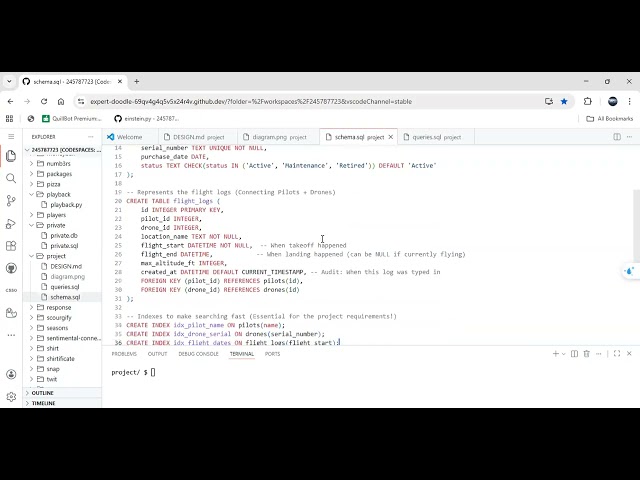Switch to the DESIGN.md tab
Screen dimensions: 640x480
pyautogui.click(x=198, y=137)
